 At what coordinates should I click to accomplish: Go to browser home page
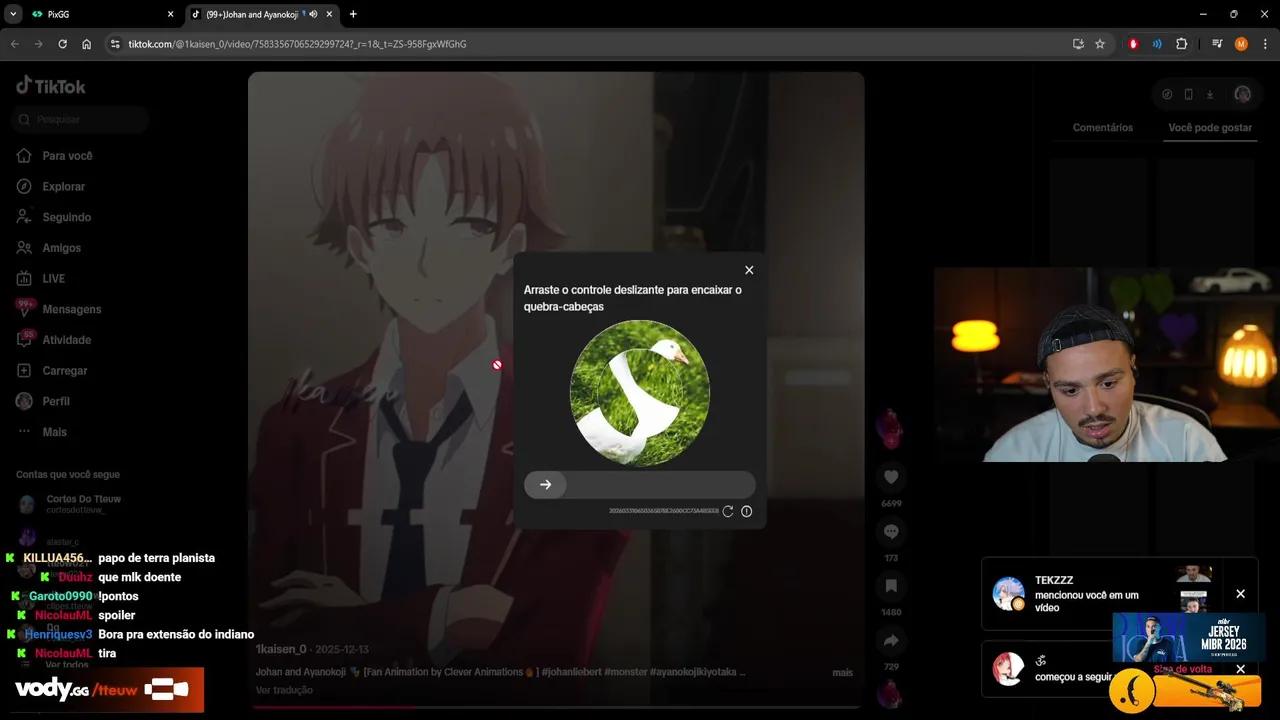point(86,44)
